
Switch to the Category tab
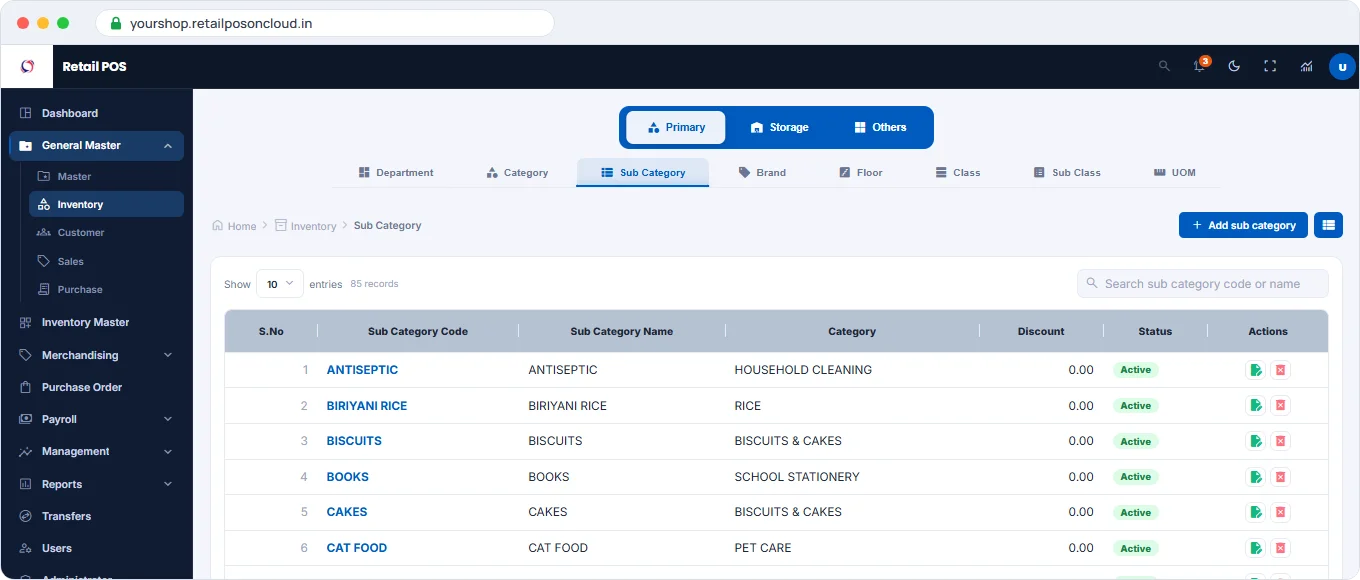(x=517, y=173)
